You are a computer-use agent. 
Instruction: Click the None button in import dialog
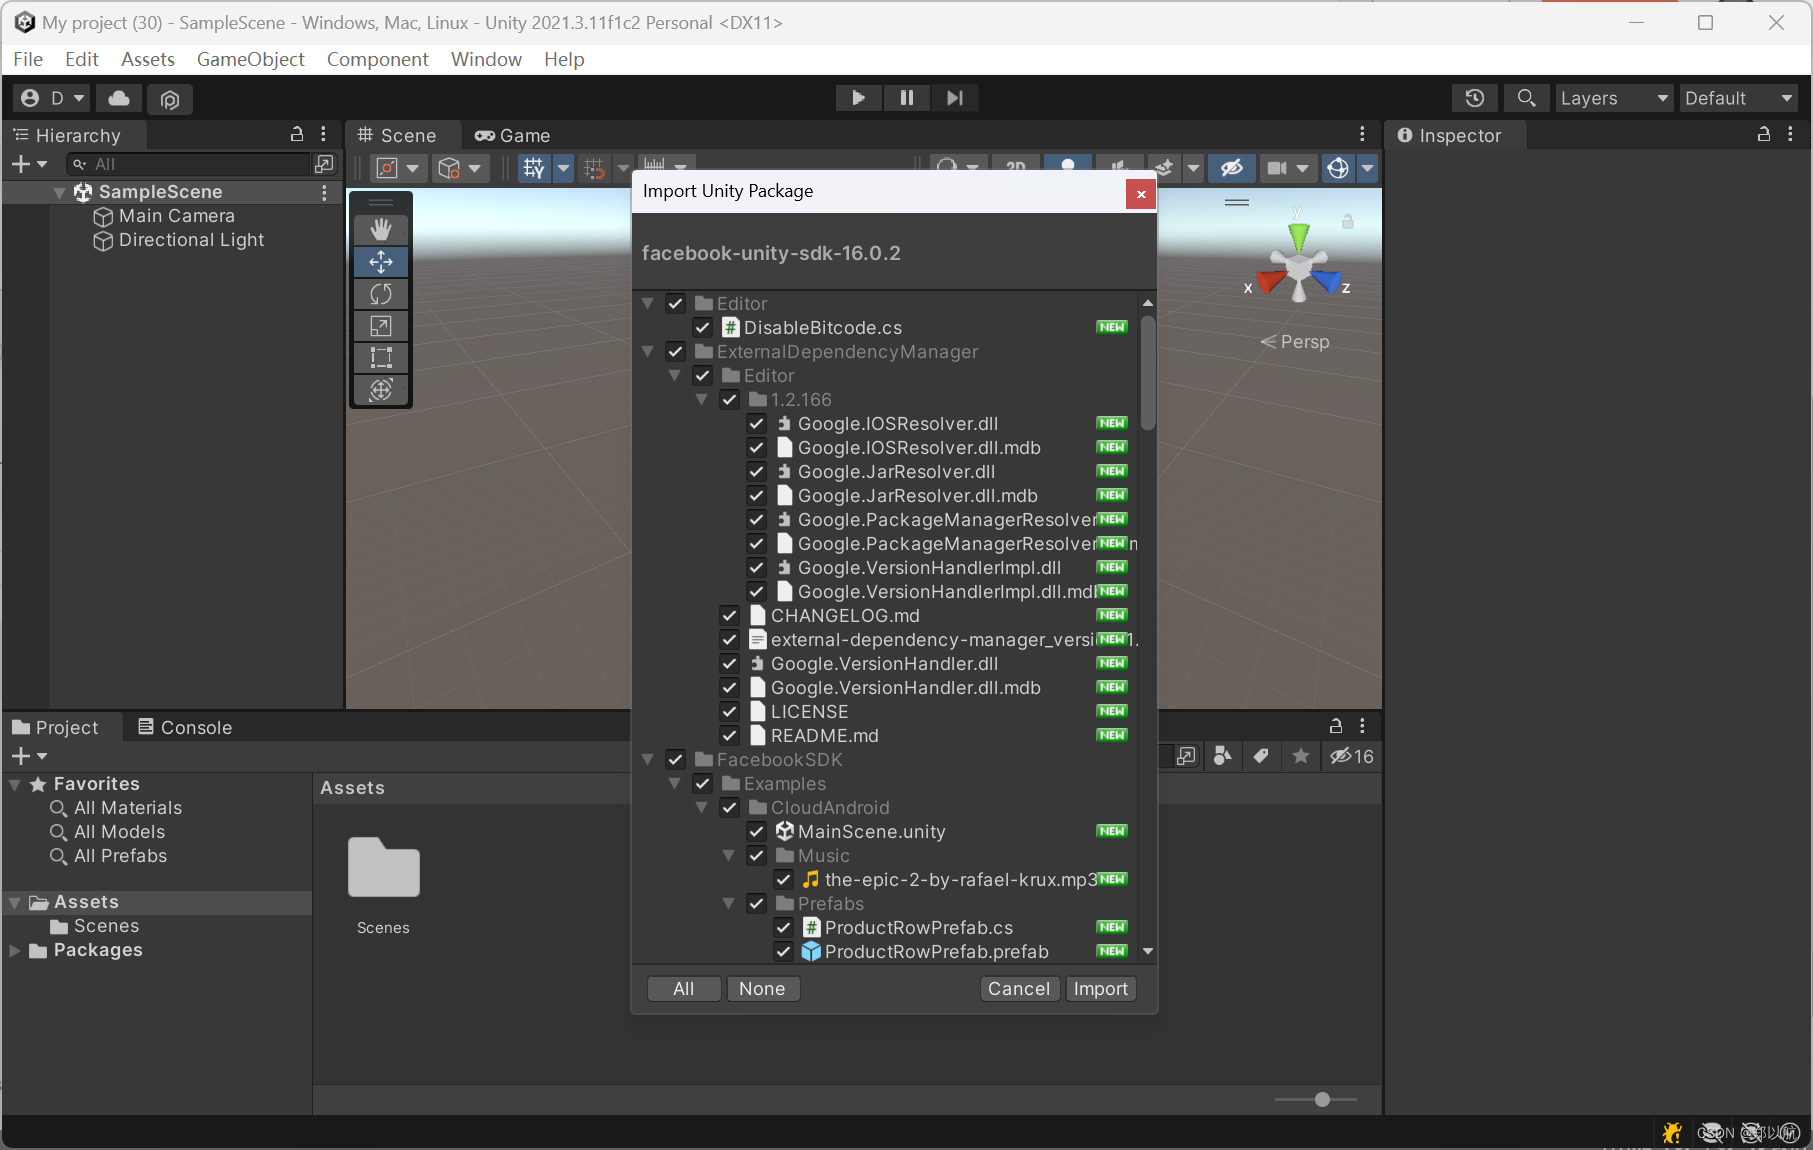pos(762,989)
